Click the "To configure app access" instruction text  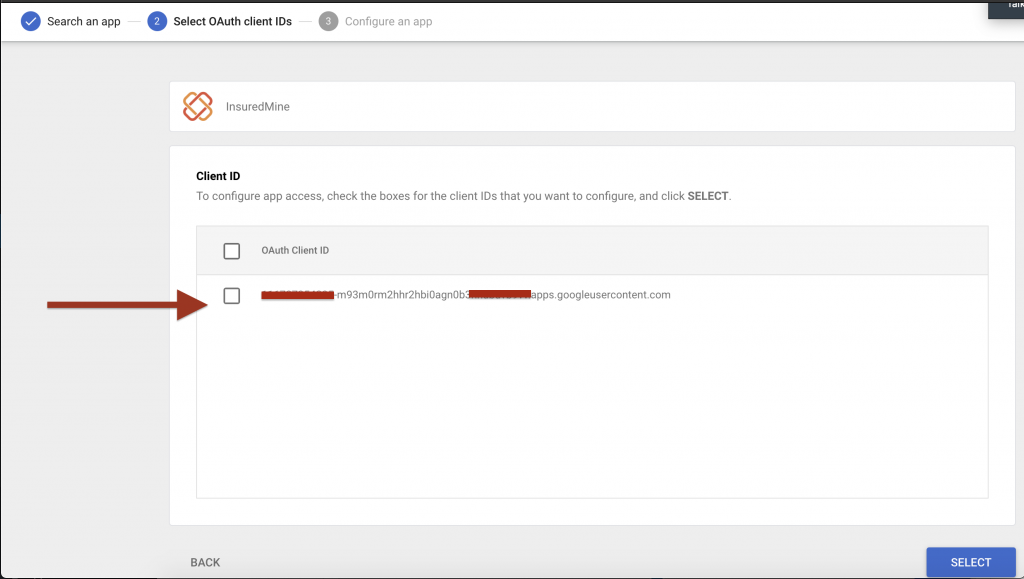coord(440,197)
